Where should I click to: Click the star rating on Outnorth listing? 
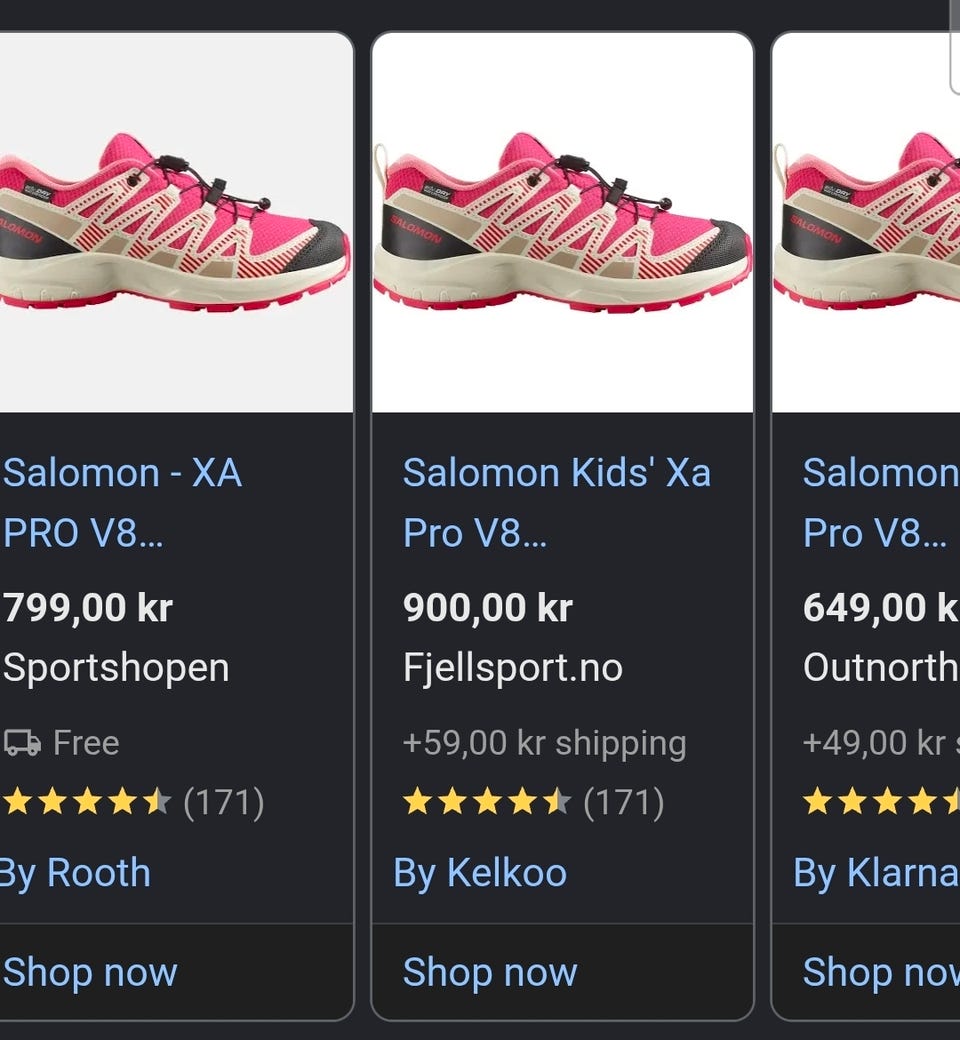[881, 802]
